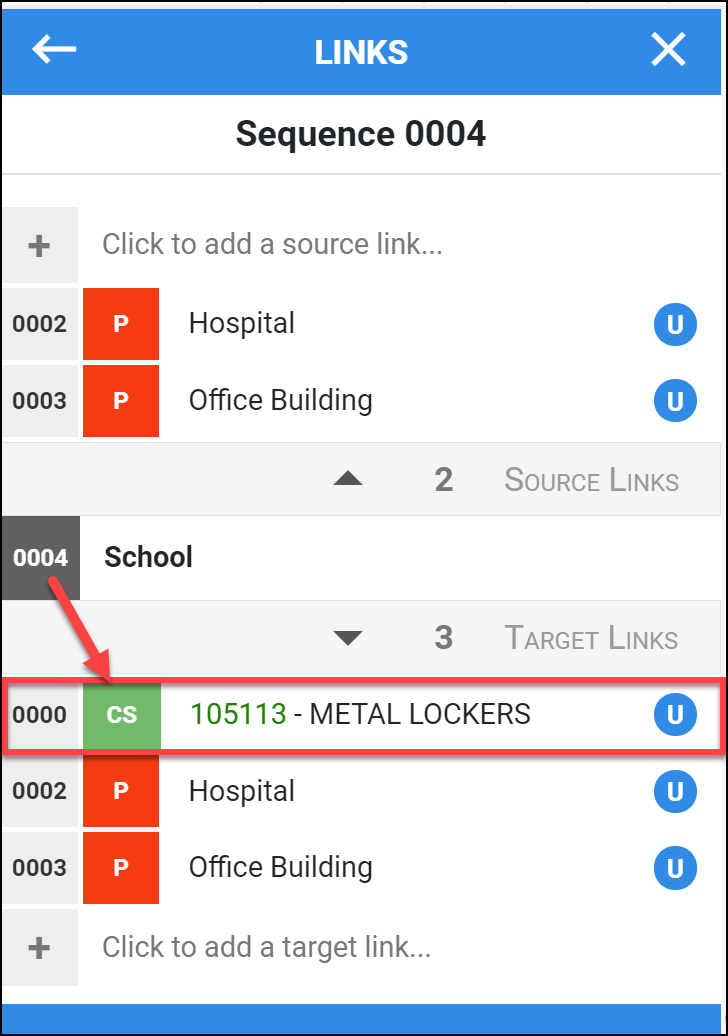Click U icon on target Hospital row

pos(675,792)
